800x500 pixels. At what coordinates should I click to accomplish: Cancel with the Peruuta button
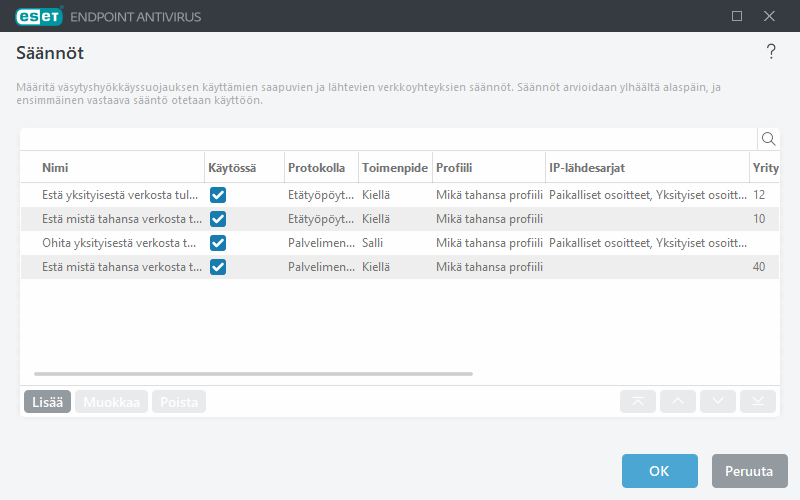(x=749, y=471)
